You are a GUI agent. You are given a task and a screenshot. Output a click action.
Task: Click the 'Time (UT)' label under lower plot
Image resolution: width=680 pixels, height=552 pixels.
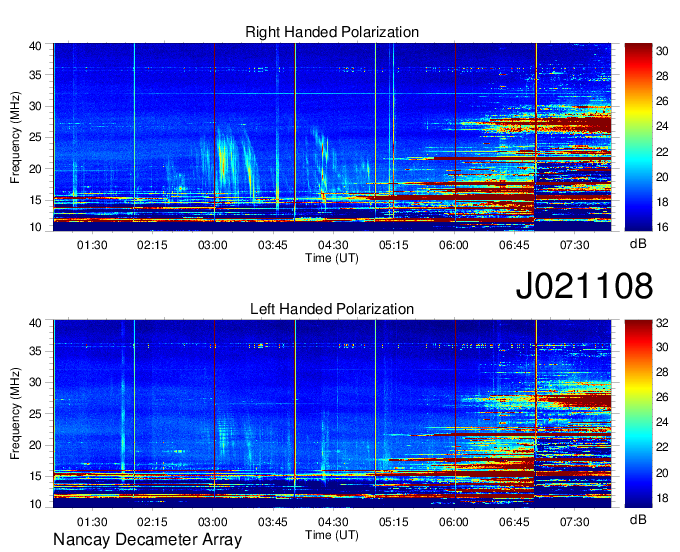coord(332,535)
